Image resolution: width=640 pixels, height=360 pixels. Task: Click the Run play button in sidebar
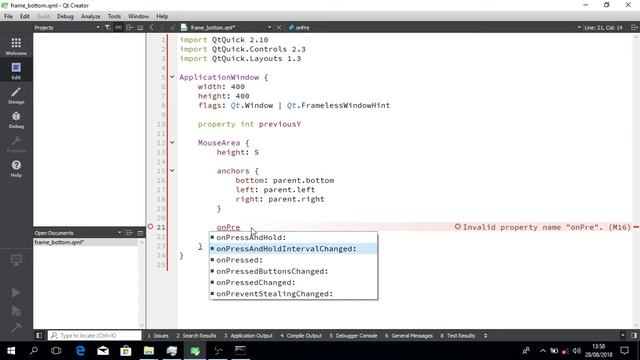16,293
